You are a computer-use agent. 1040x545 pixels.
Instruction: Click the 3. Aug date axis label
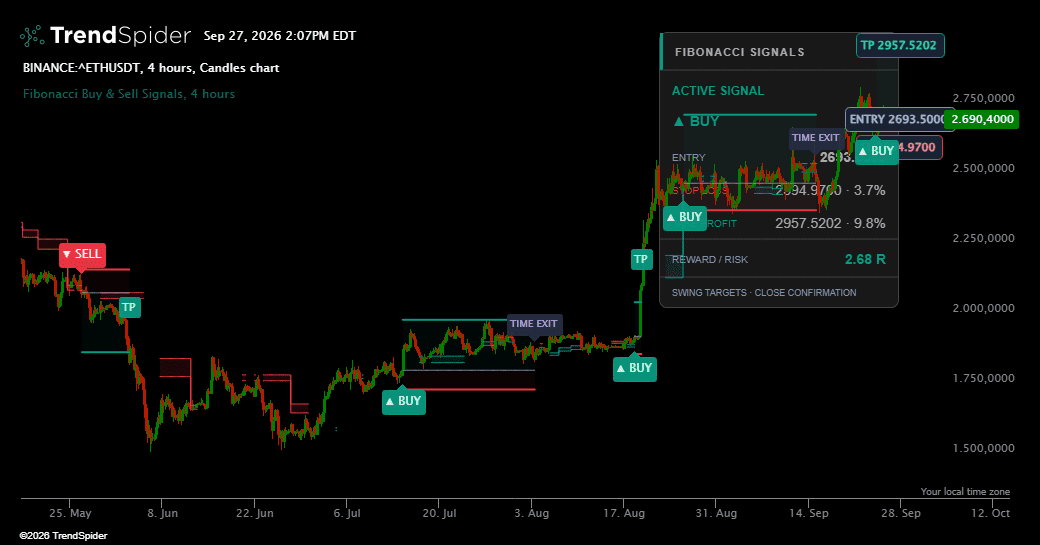click(532, 513)
